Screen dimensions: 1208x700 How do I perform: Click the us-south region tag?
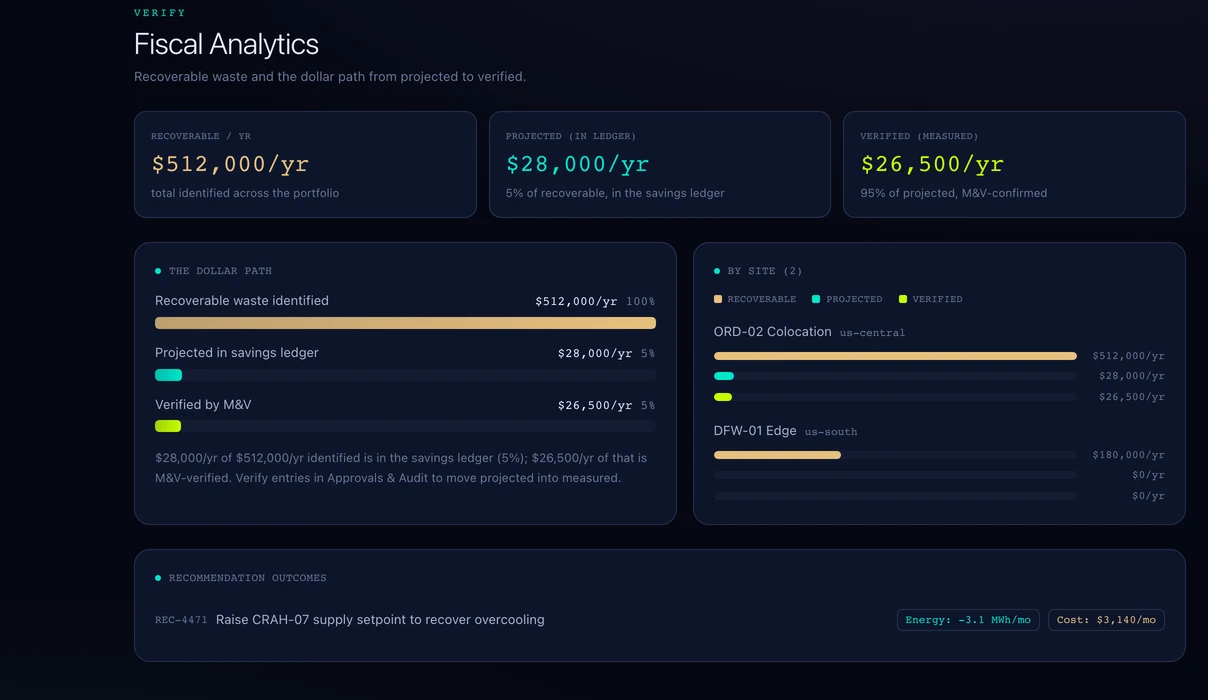(831, 432)
